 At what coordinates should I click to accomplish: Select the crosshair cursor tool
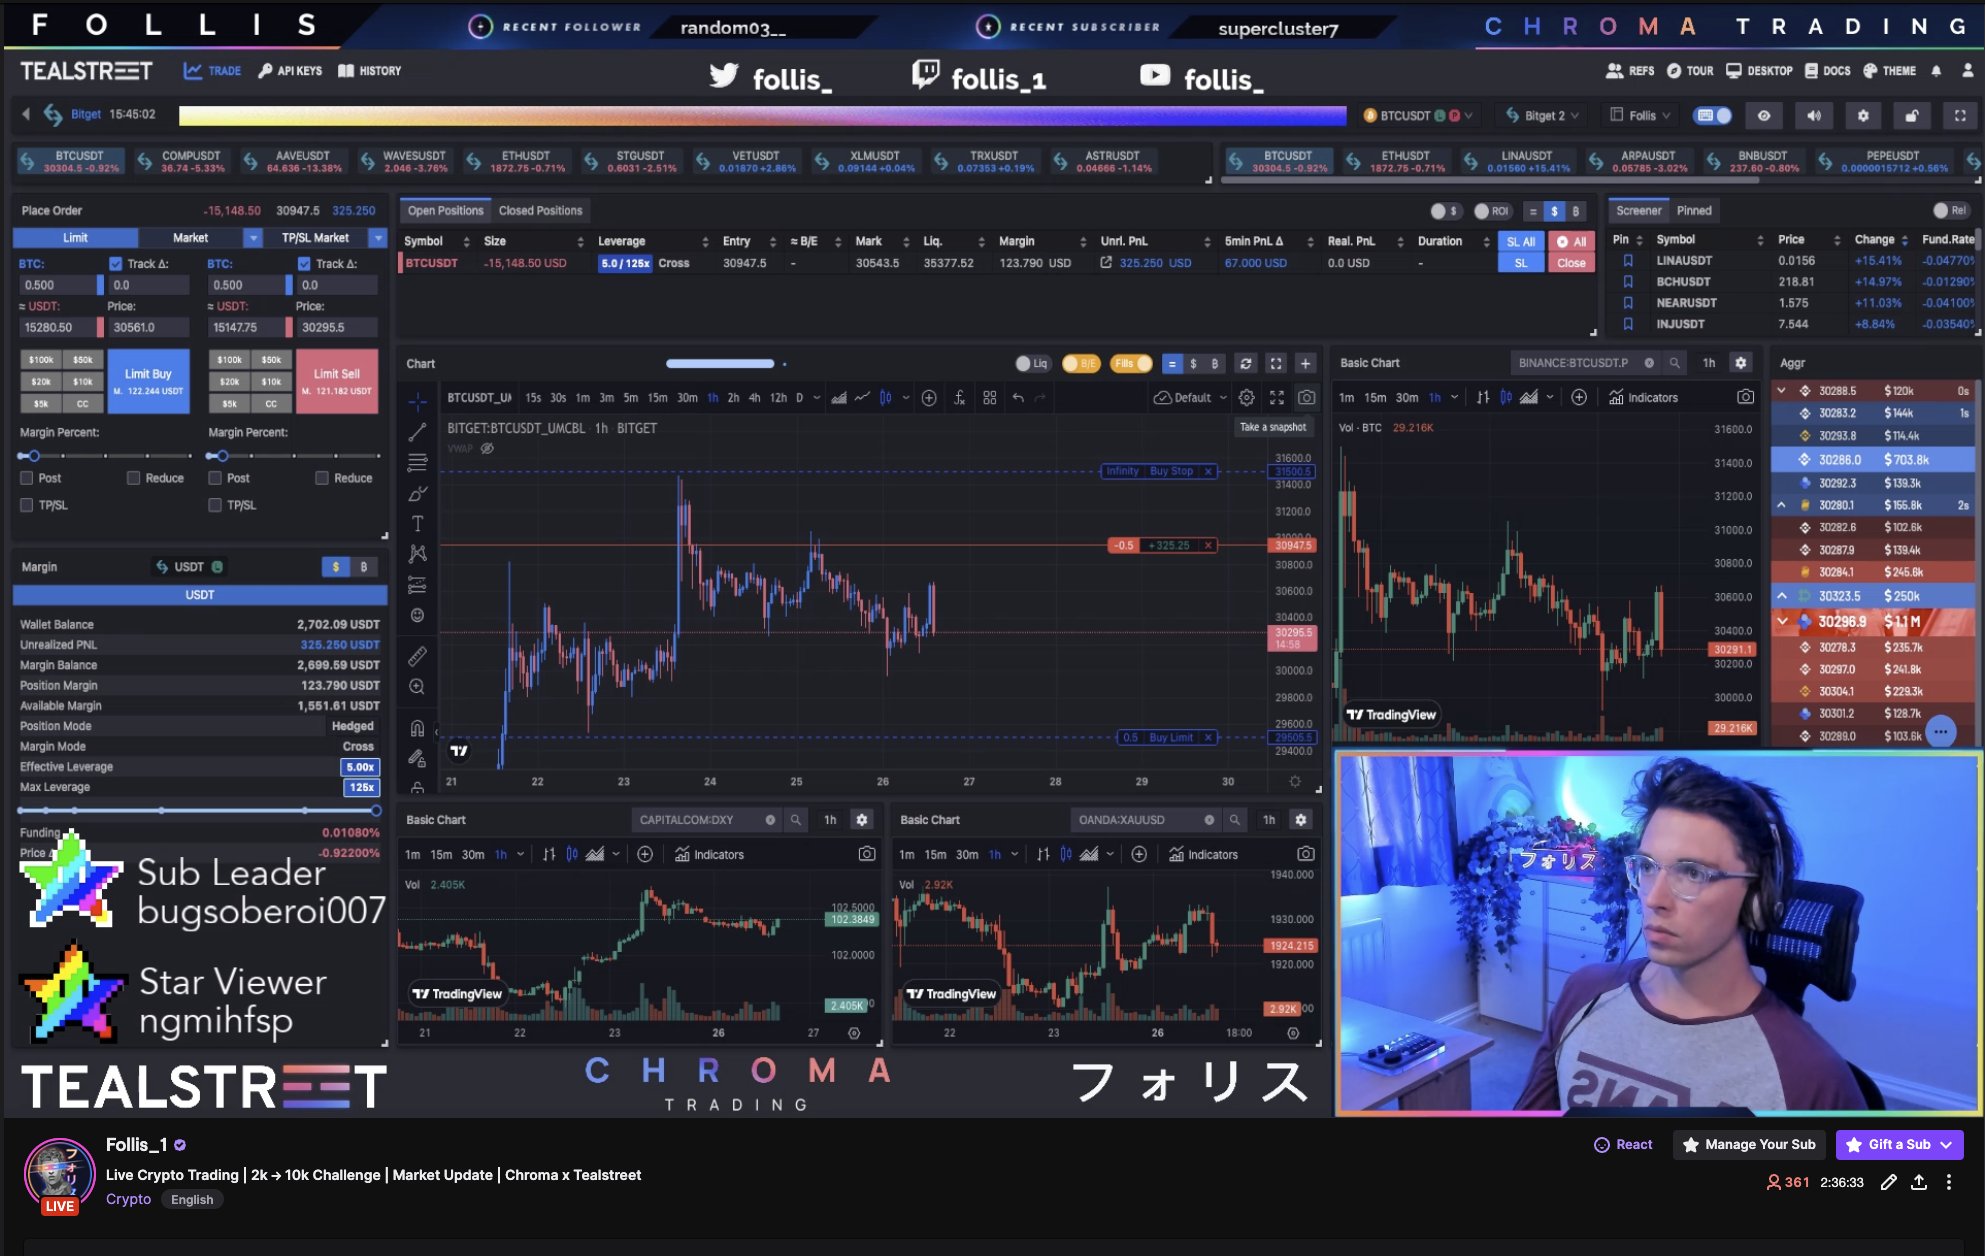(x=417, y=402)
